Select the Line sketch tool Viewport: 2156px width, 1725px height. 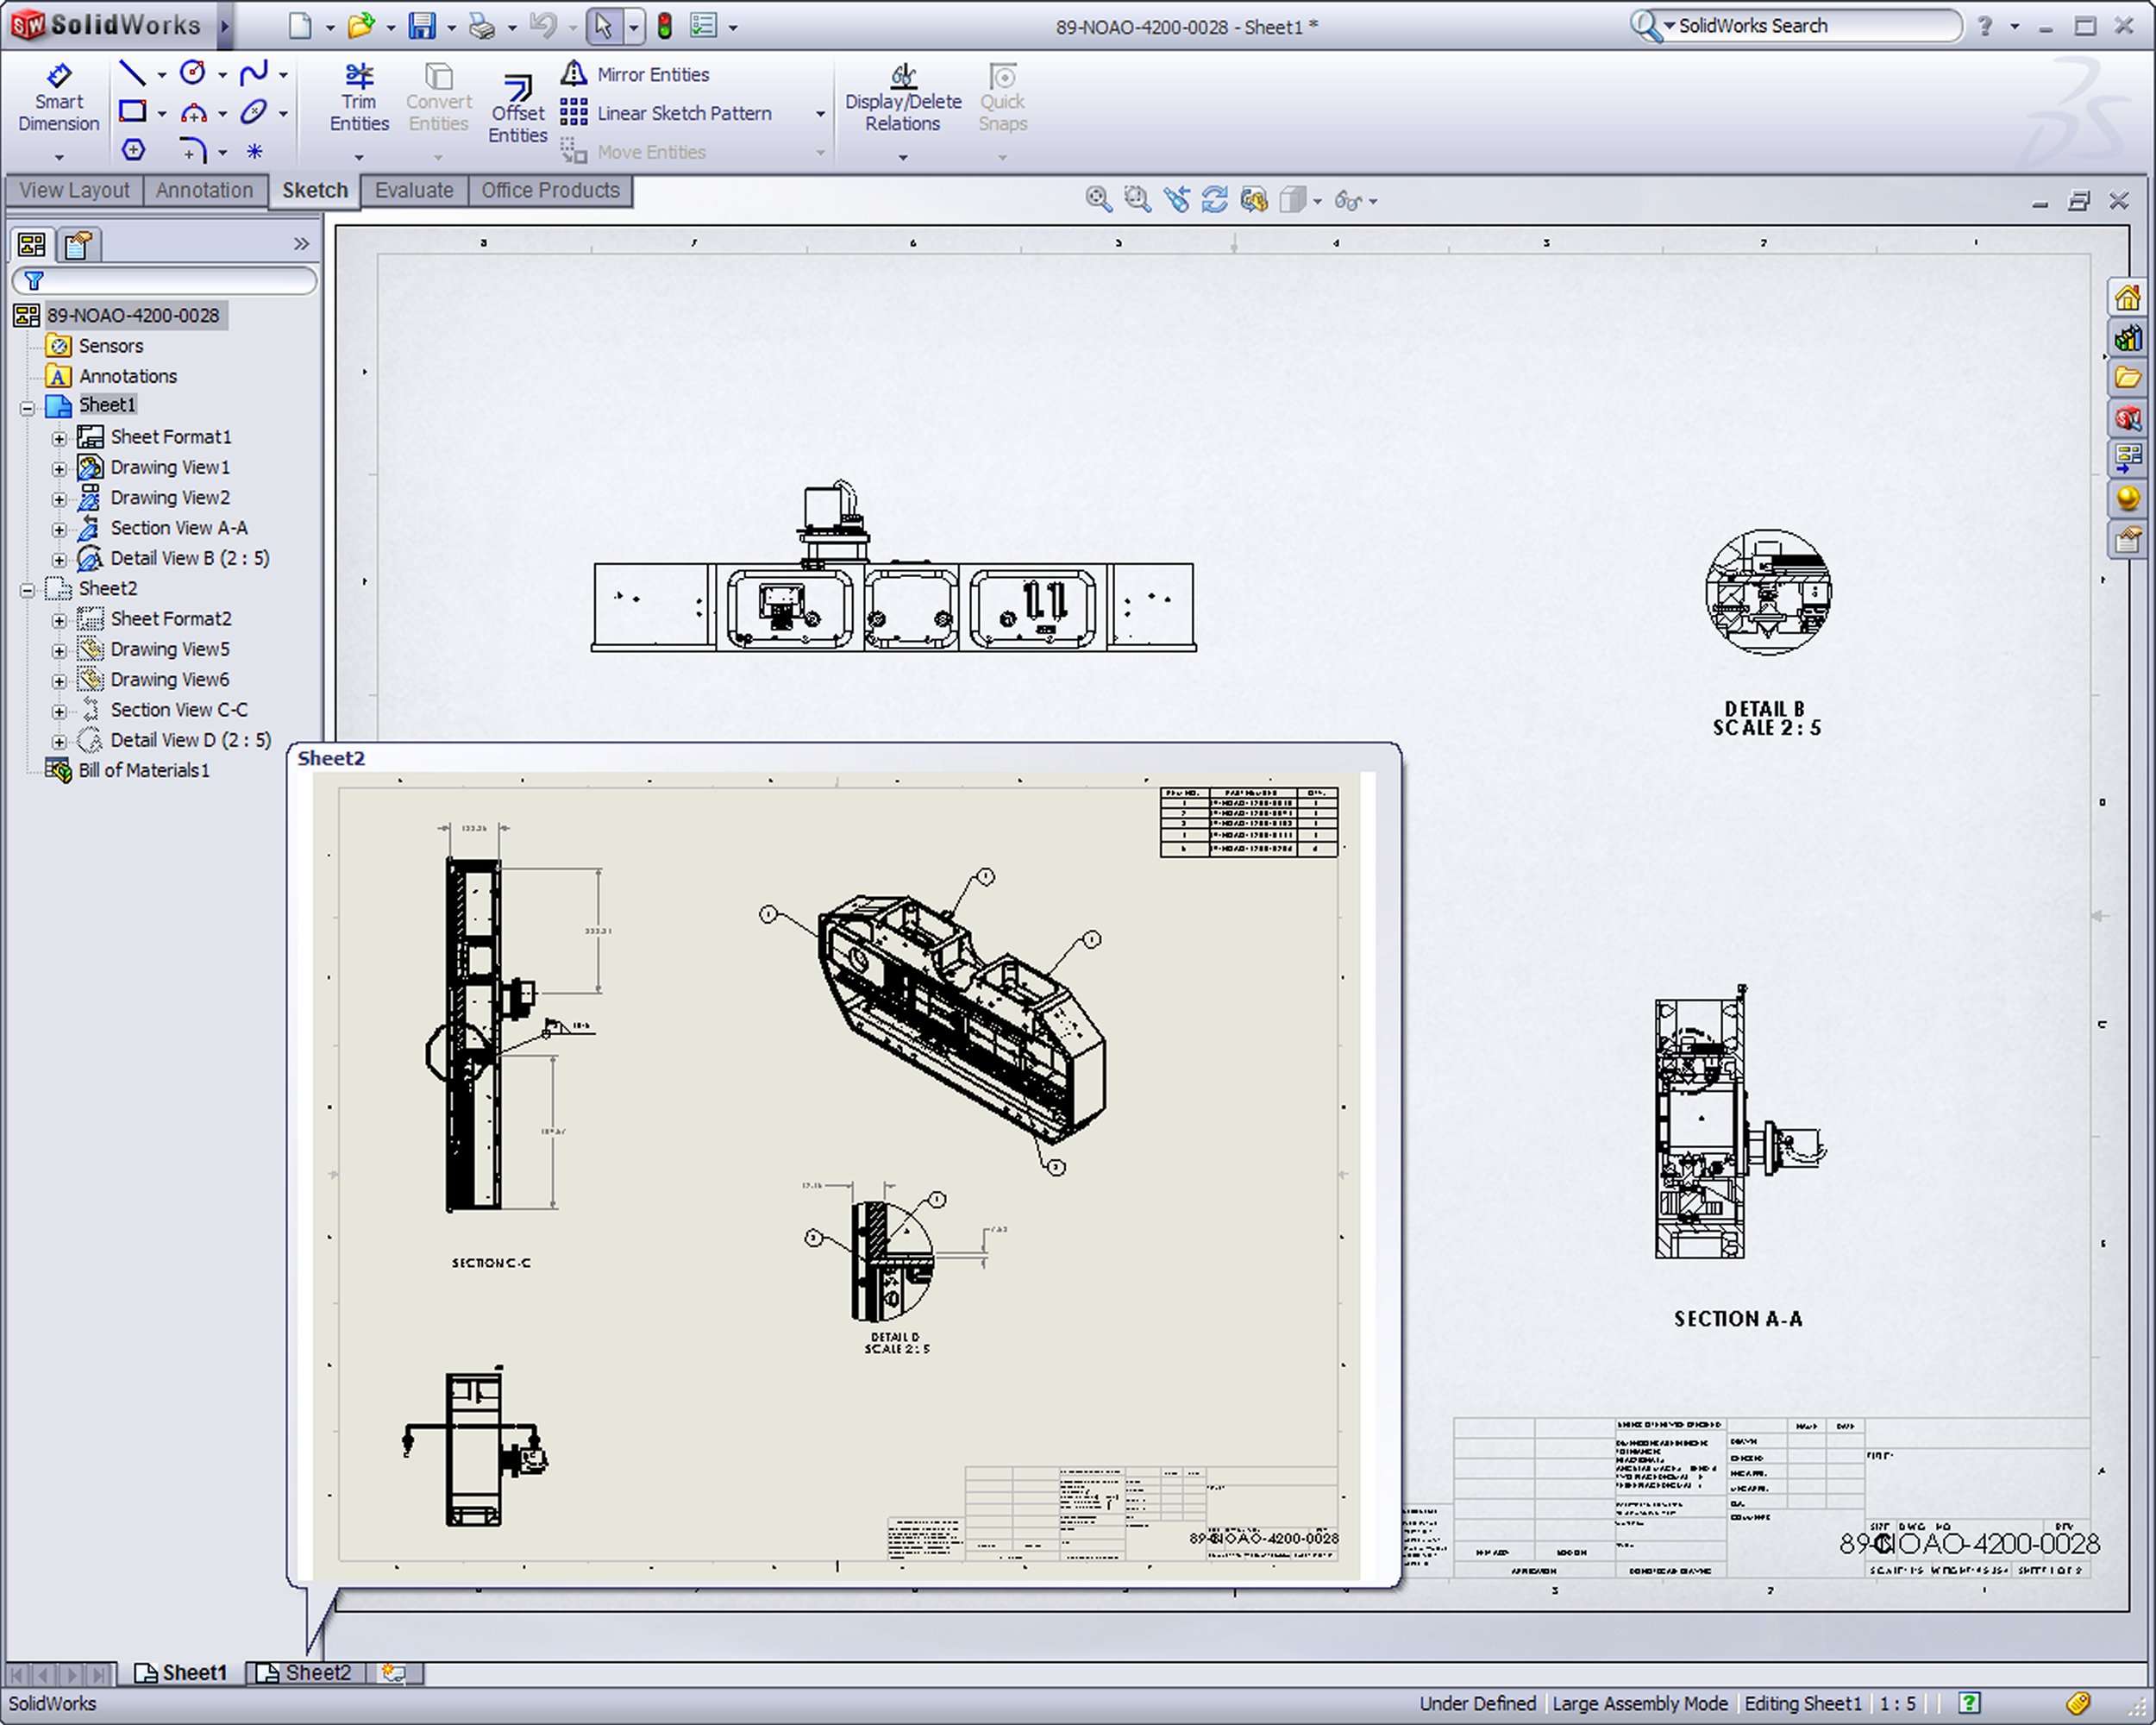coord(132,73)
